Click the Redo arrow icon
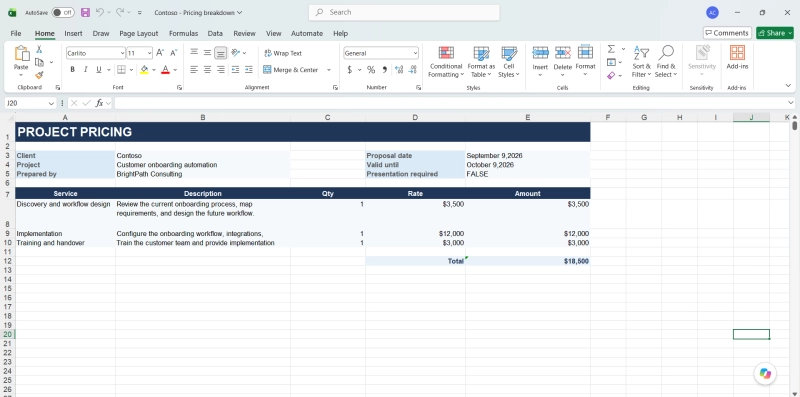 tap(120, 12)
